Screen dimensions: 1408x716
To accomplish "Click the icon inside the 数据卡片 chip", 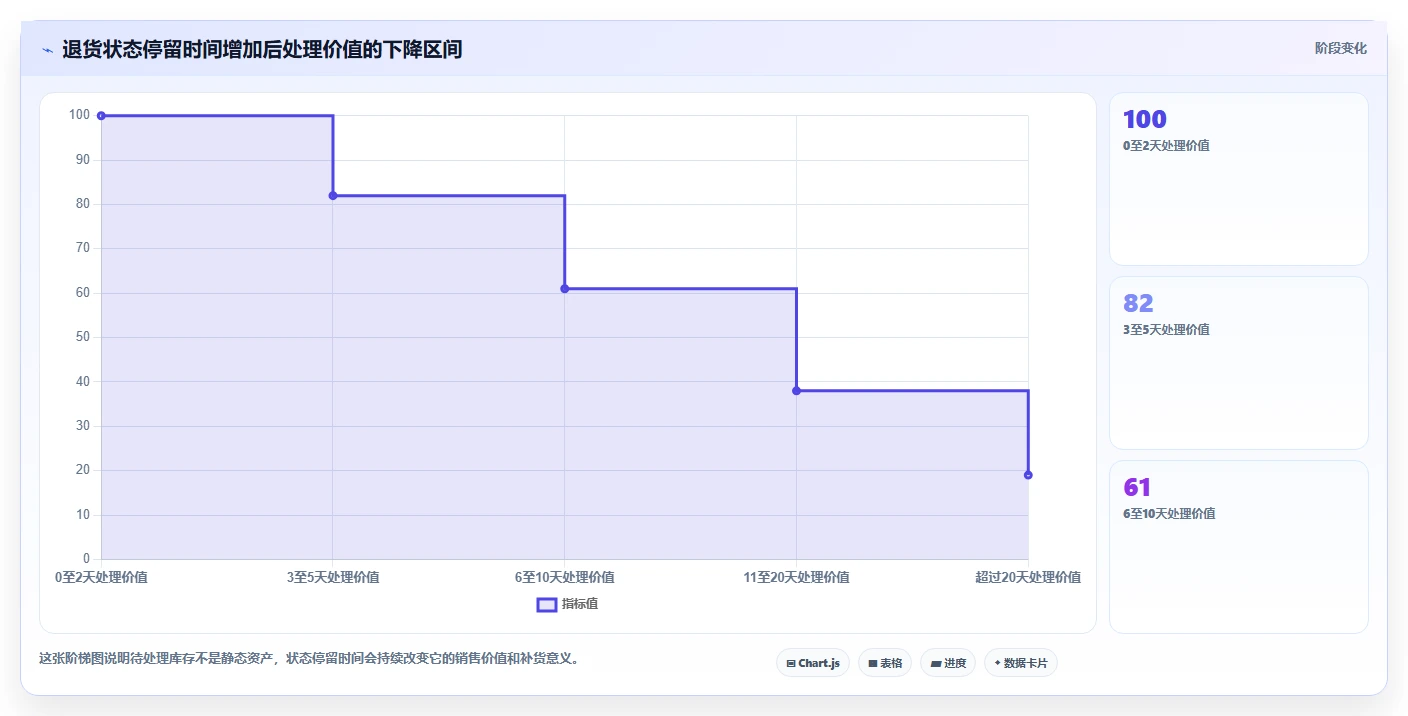I will (998, 663).
